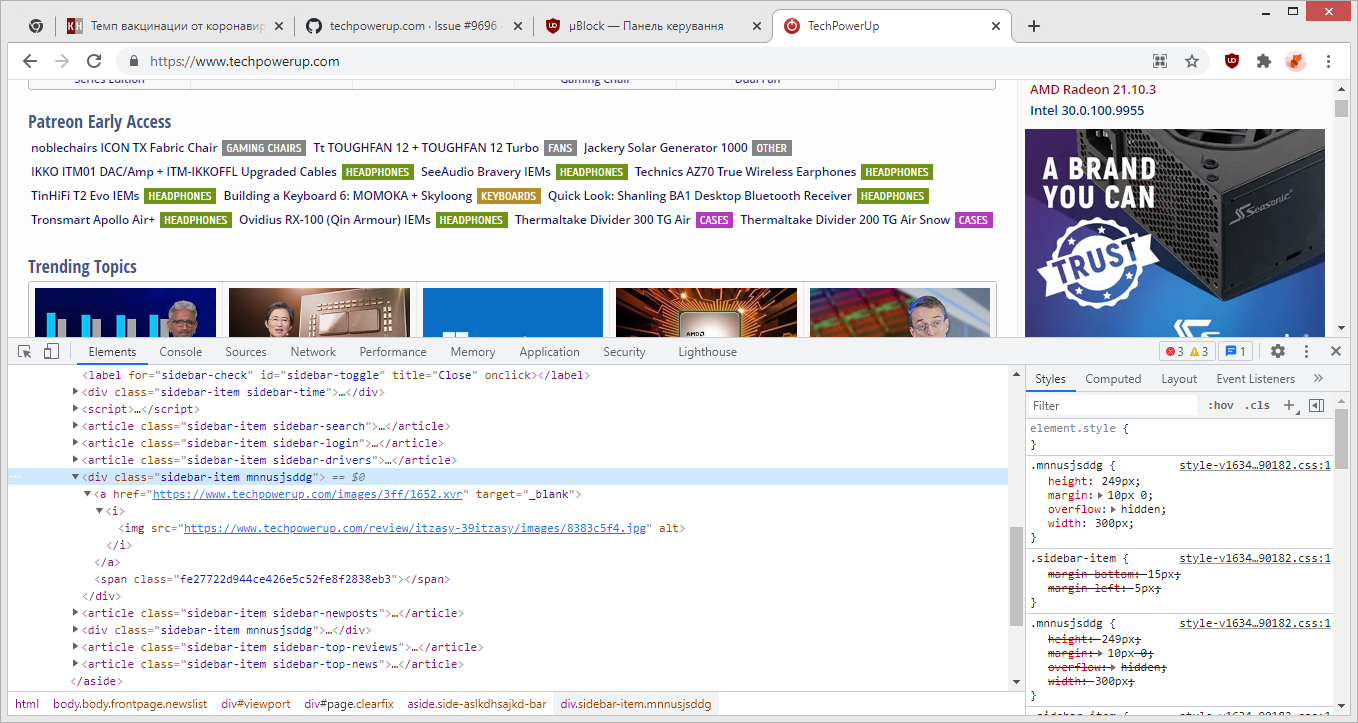Expand the sidebar-top-reviews article node
Viewport: 1358px width, 723px height.
point(75,646)
